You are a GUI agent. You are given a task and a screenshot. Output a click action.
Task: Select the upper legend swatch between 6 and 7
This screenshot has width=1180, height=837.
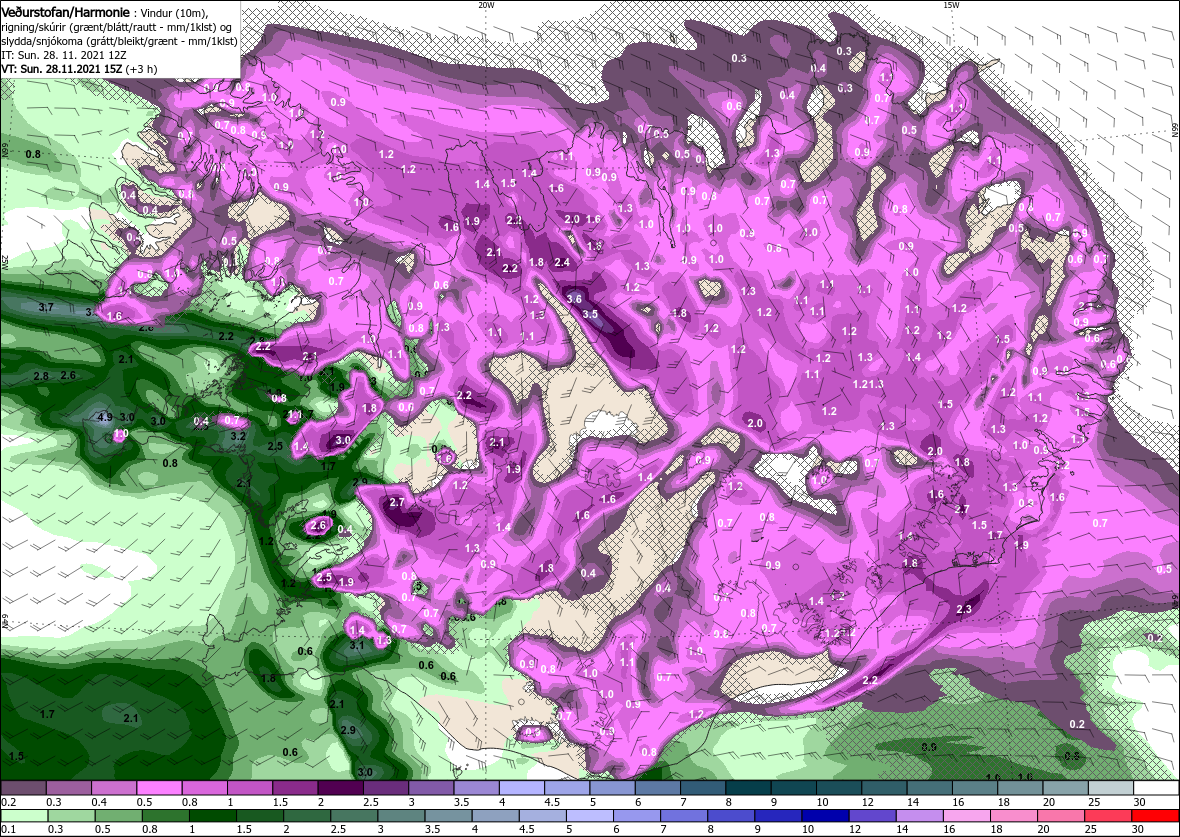[x=658, y=787]
